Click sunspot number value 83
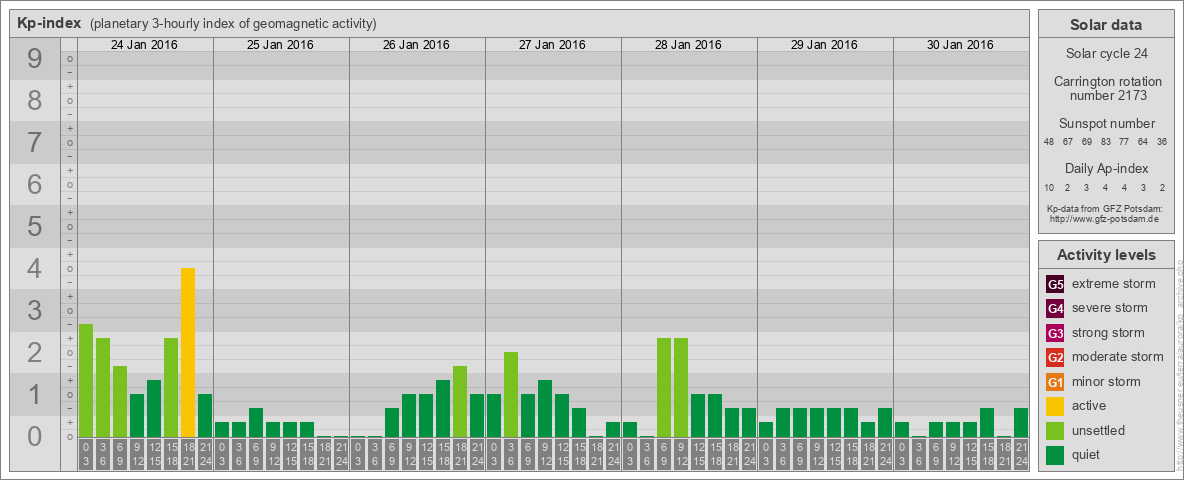This screenshot has height=480, width=1184. click(1105, 142)
